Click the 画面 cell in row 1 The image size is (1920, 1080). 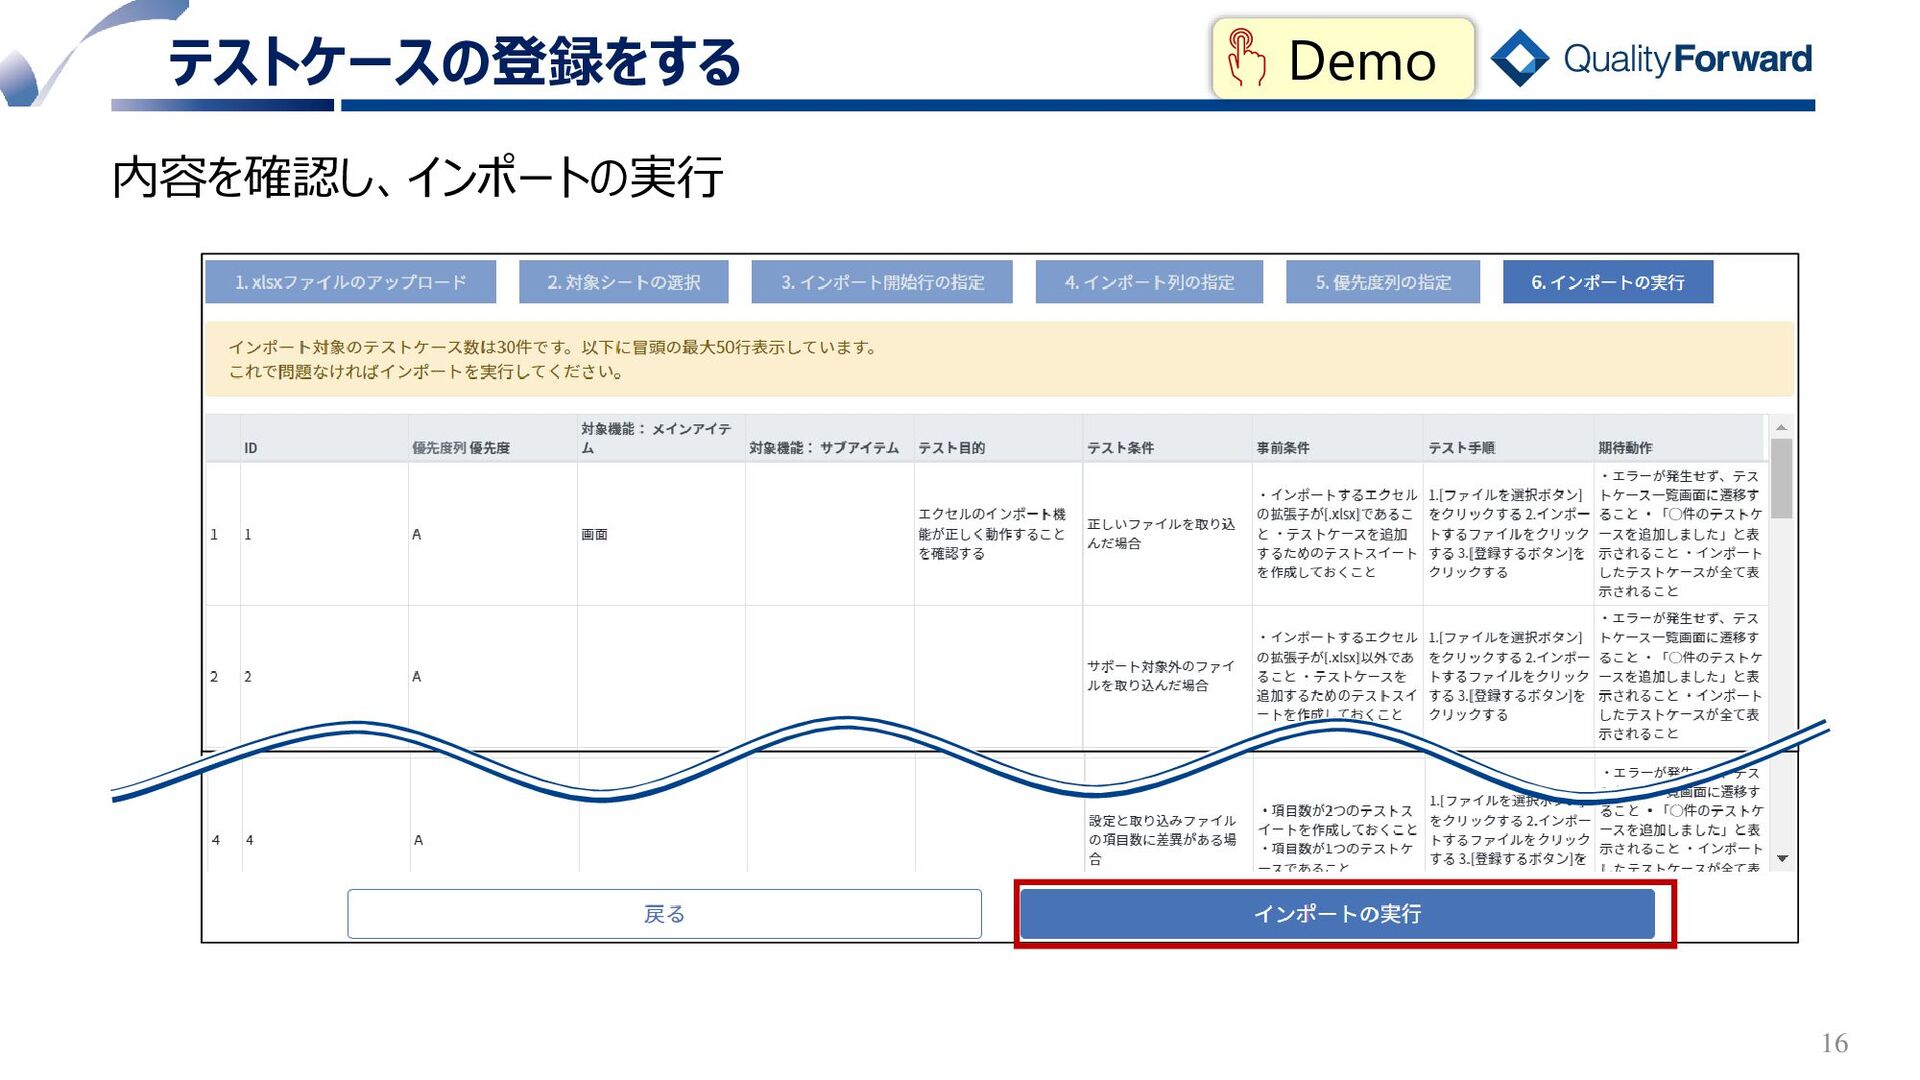(x=594, y=535)
